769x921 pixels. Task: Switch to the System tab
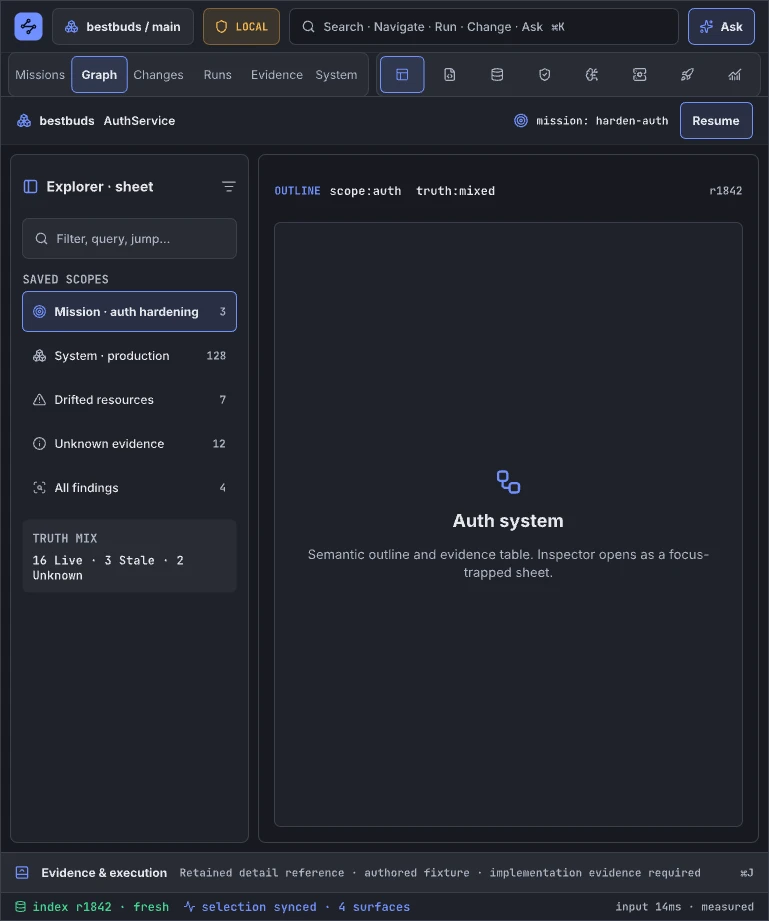tap(336, 75)
